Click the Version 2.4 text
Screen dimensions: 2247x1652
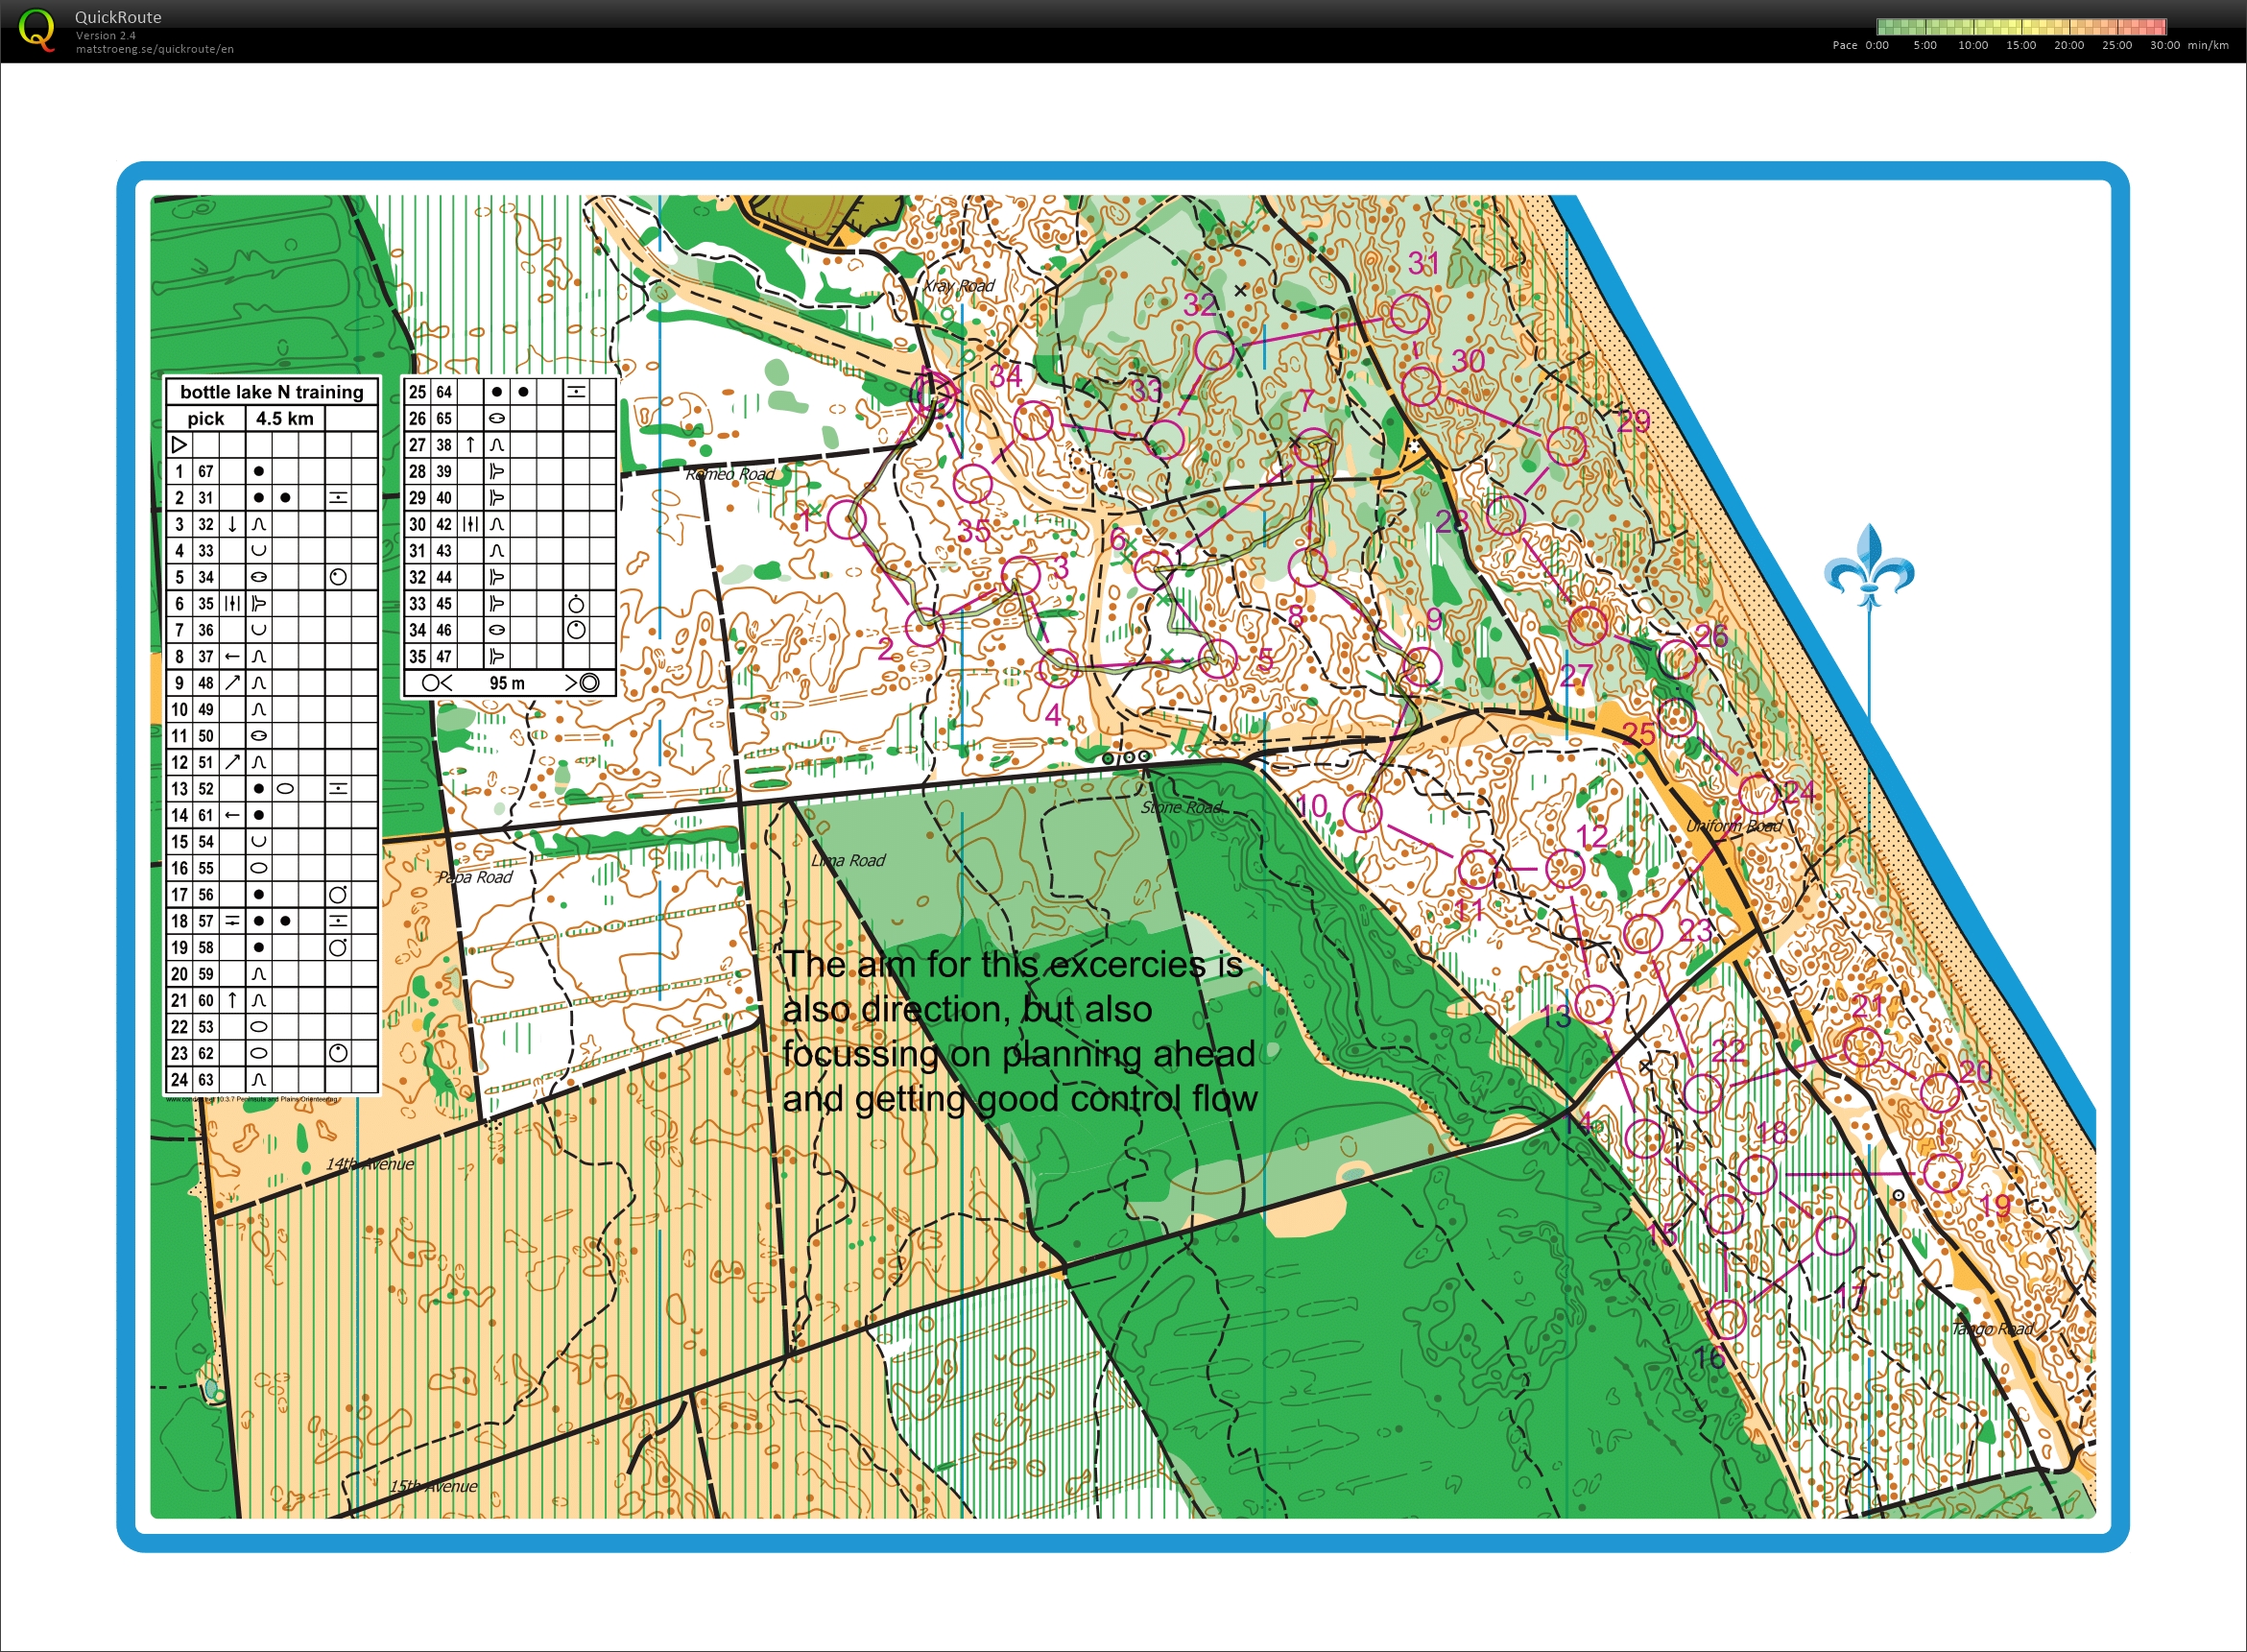tap(106, 35)
